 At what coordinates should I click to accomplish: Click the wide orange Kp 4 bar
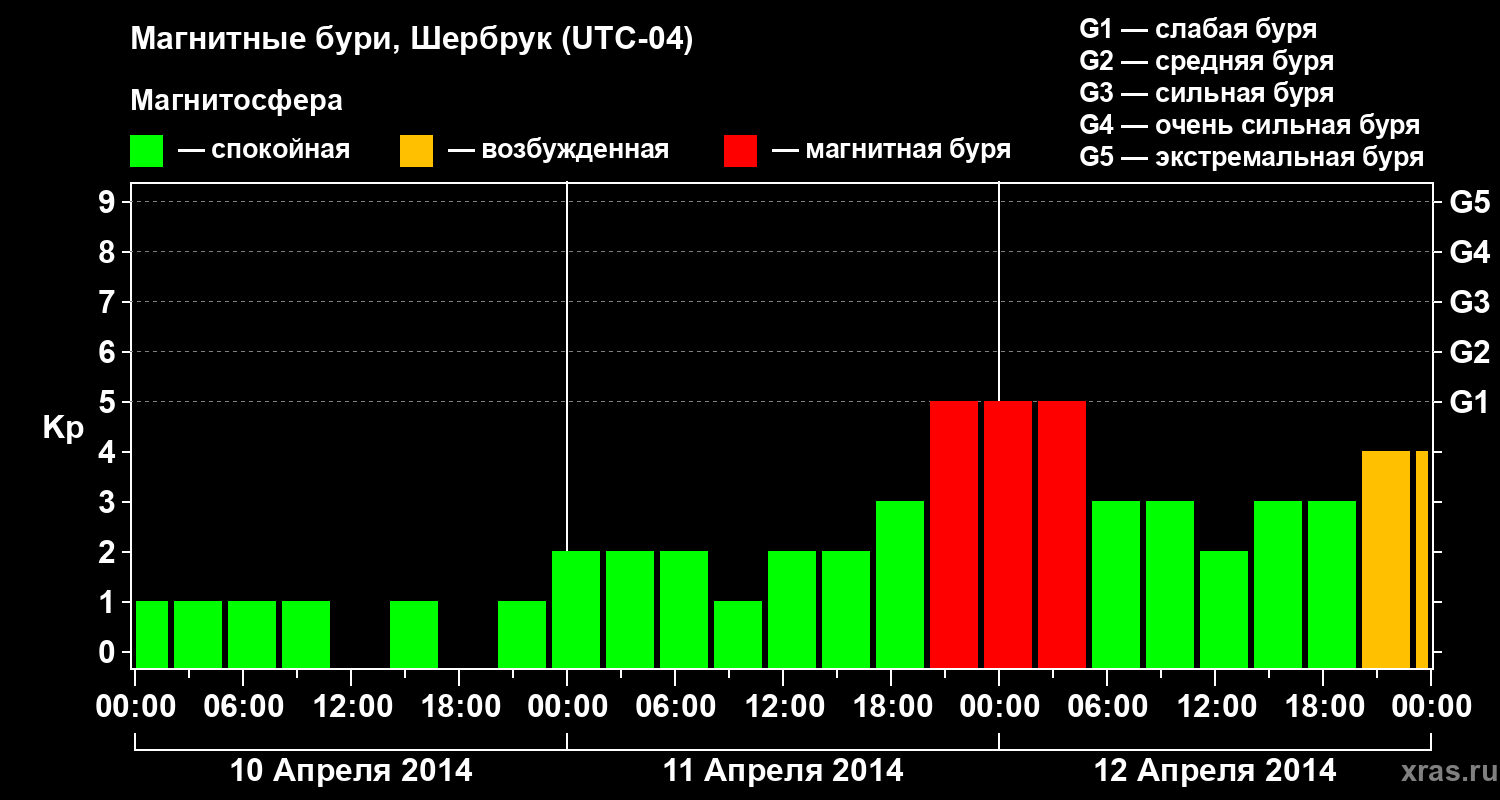(1386, 560)
